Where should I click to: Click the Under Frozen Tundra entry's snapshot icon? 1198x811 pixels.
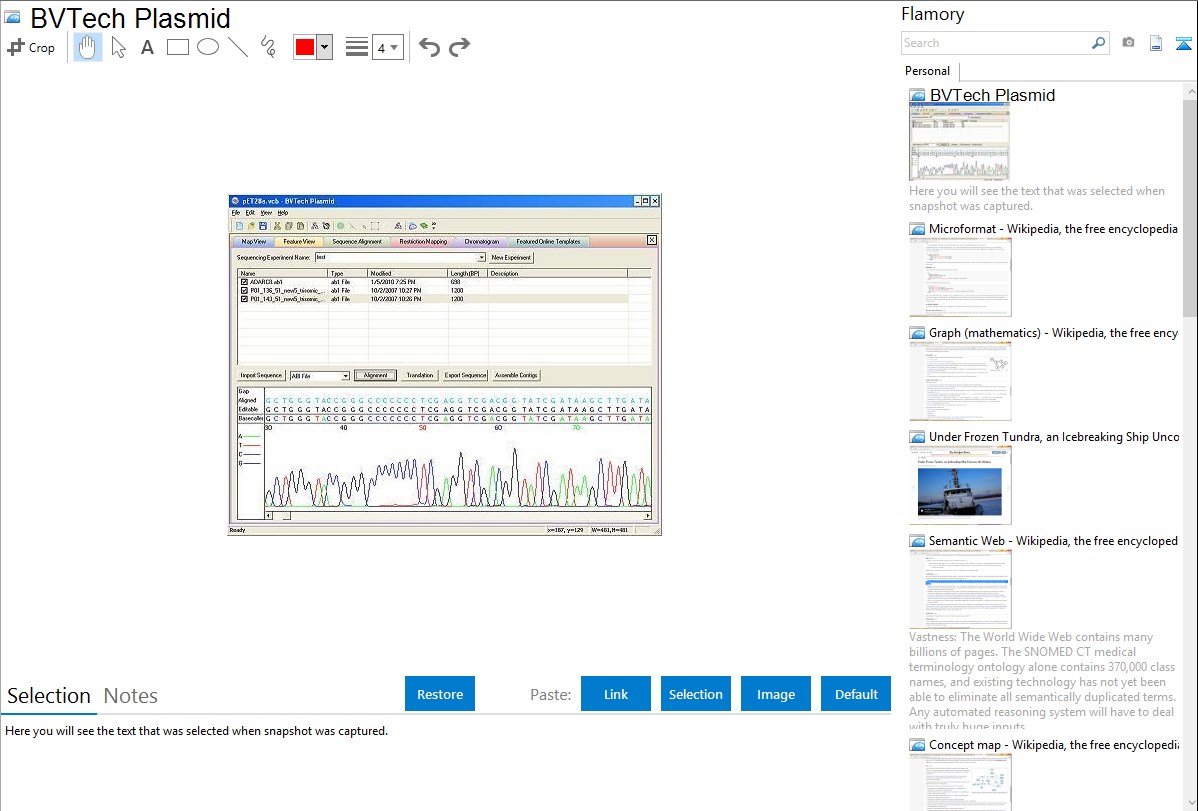click(x=918, y=436)
